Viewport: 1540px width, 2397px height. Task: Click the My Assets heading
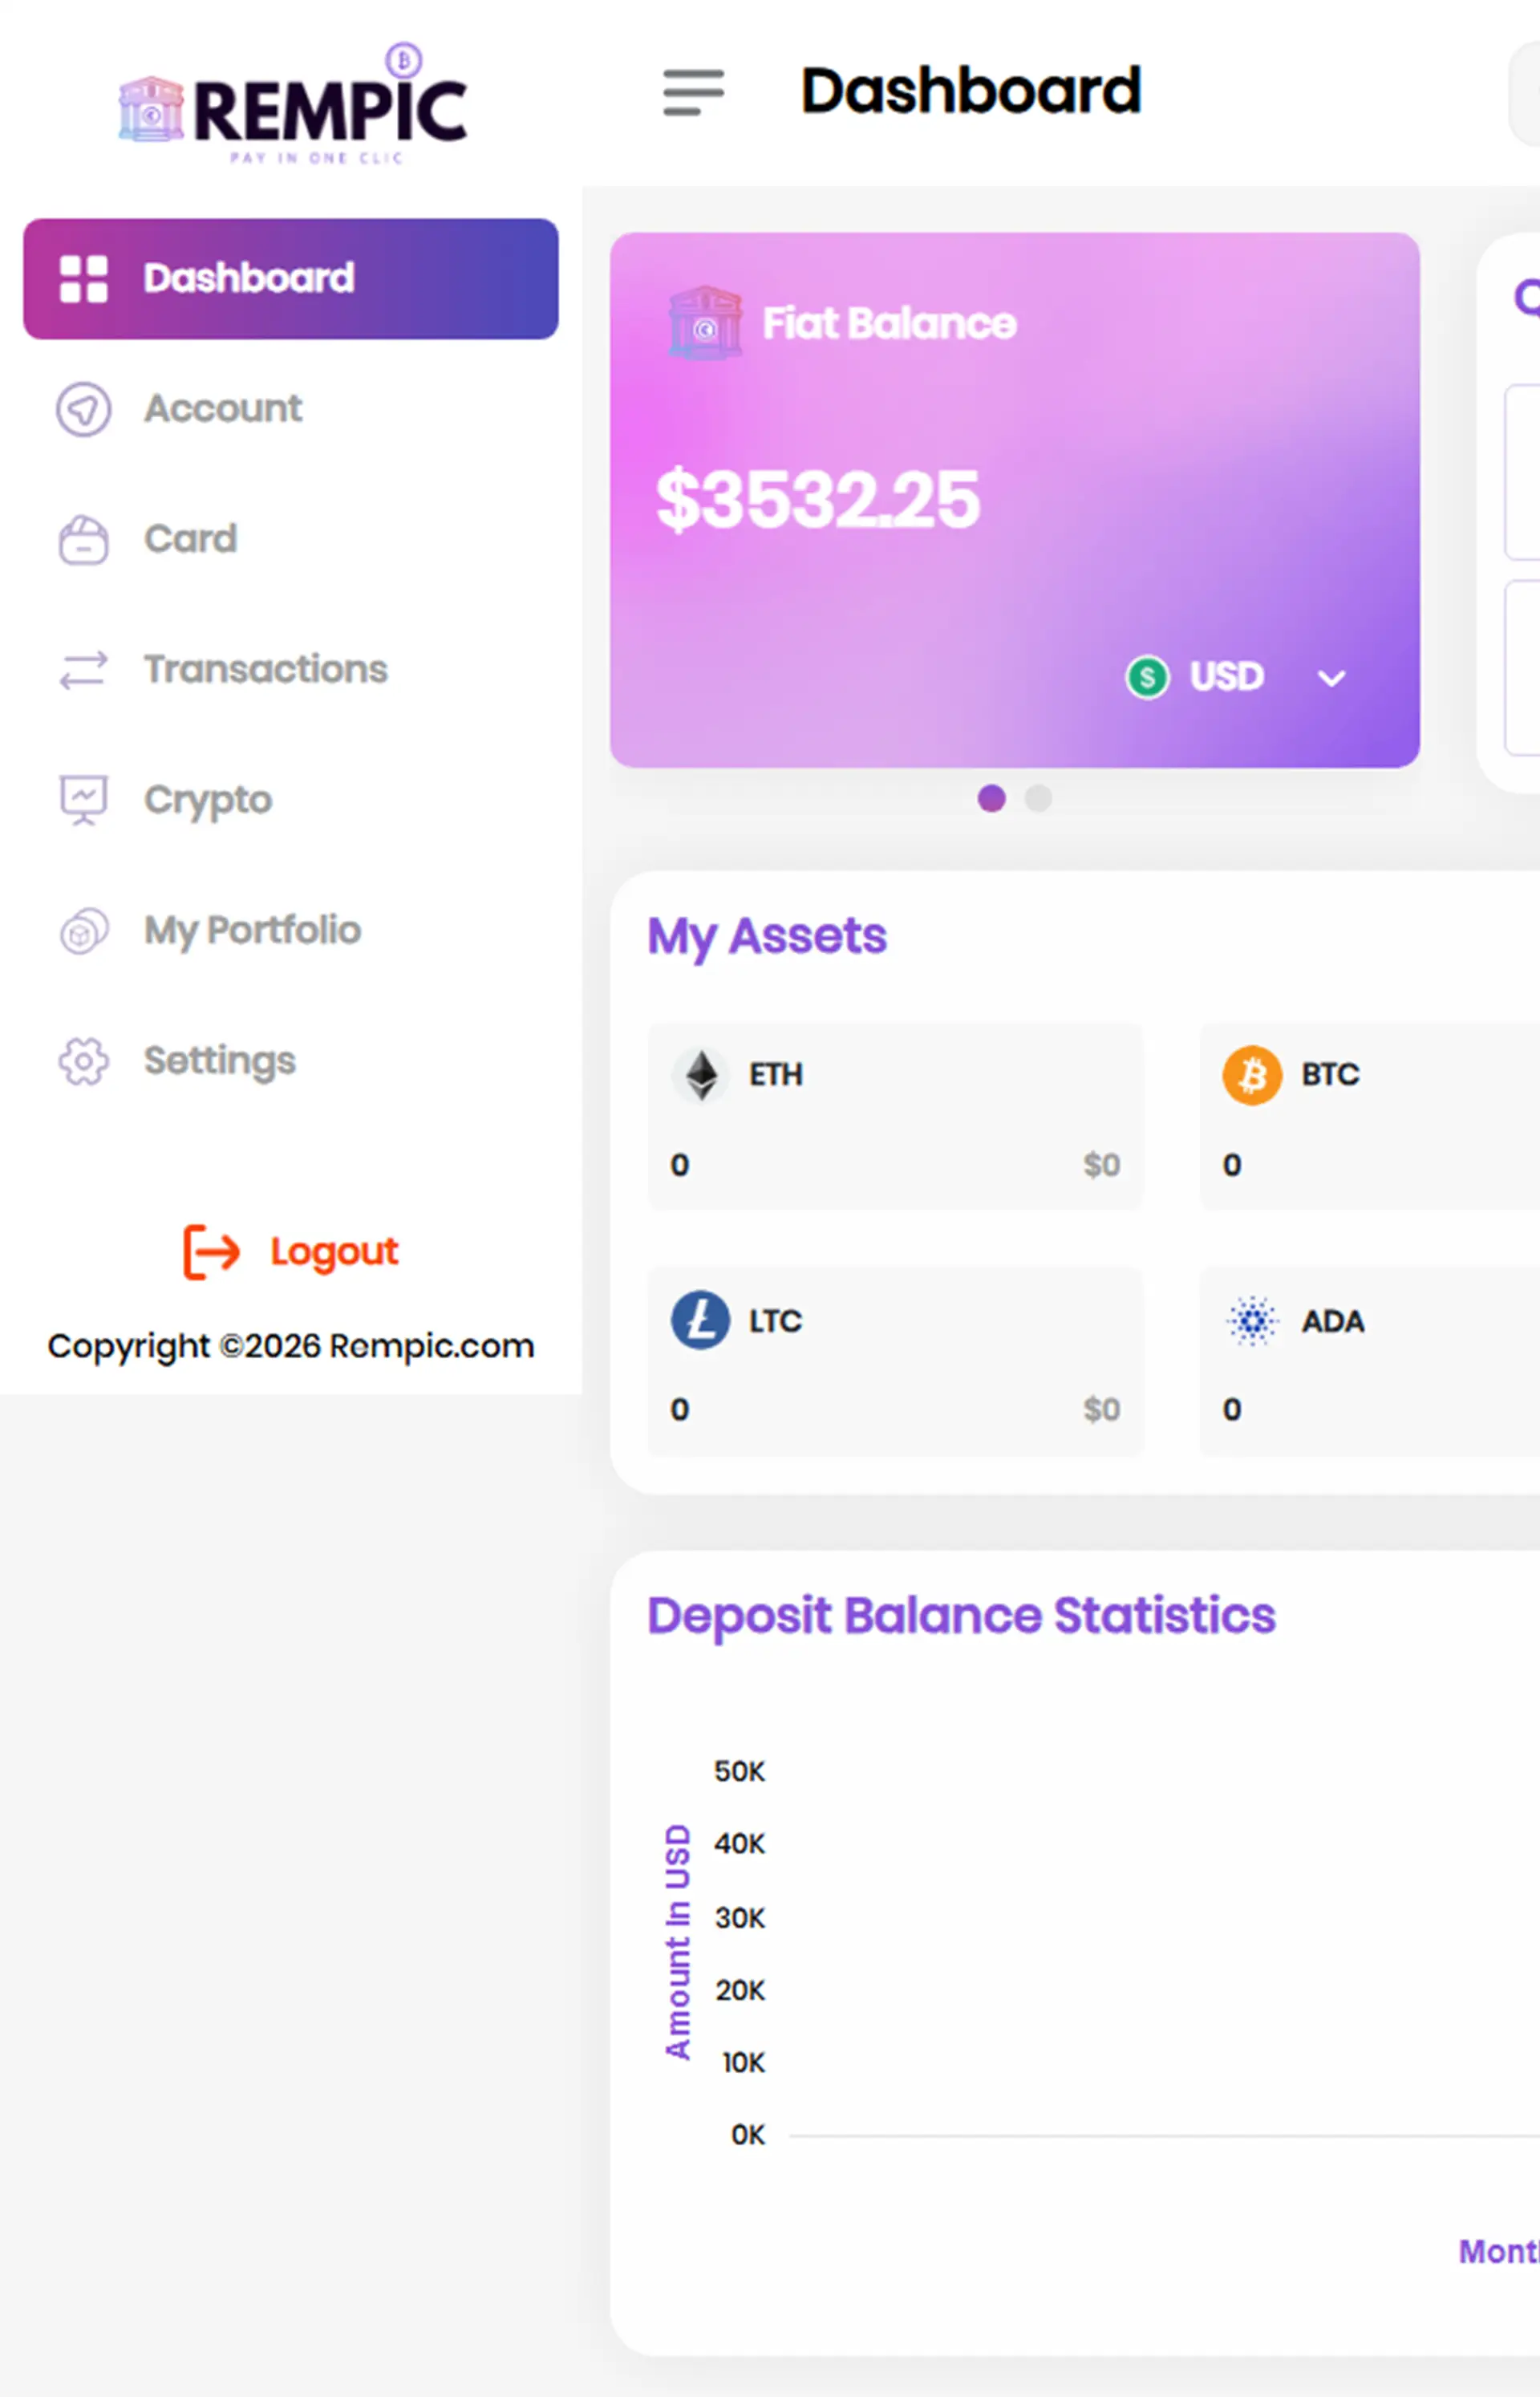(767, 937)
